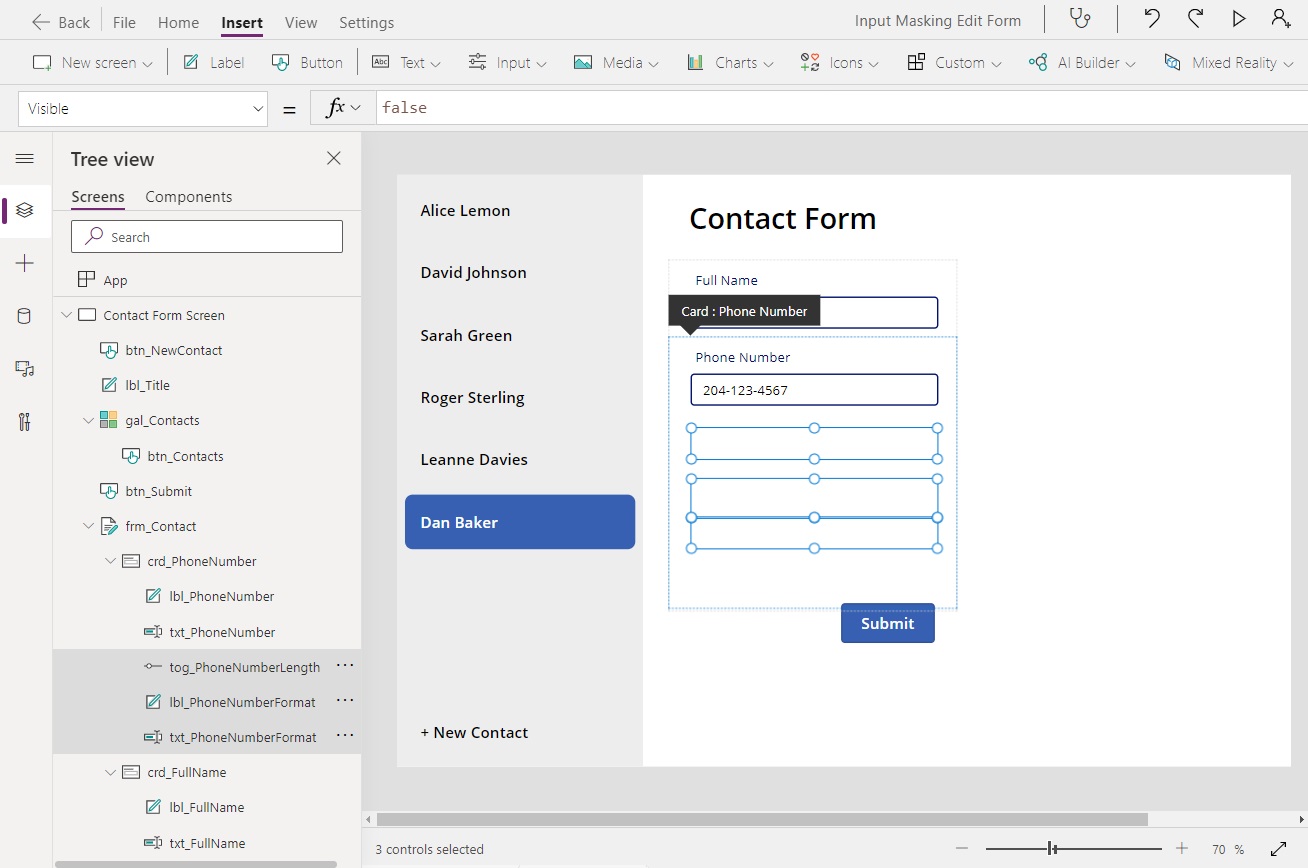1308x868 pixels.
Task: Select the Dan Baker gallery item
Action: coord(519,521)
